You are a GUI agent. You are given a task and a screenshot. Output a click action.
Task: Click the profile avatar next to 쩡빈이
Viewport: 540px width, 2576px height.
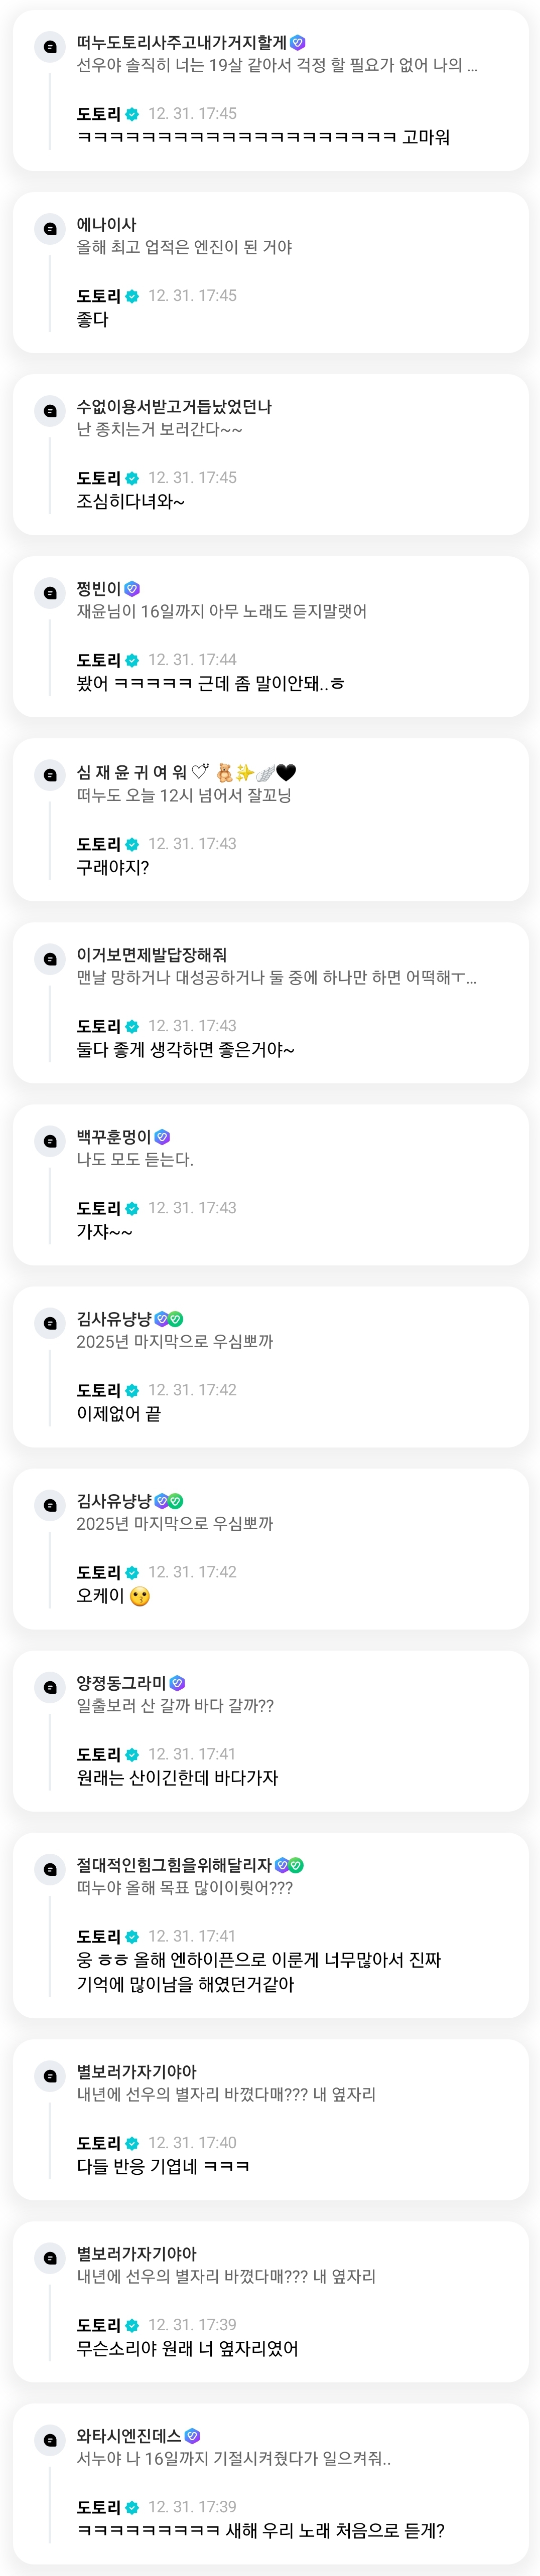(x=50, y=593)
